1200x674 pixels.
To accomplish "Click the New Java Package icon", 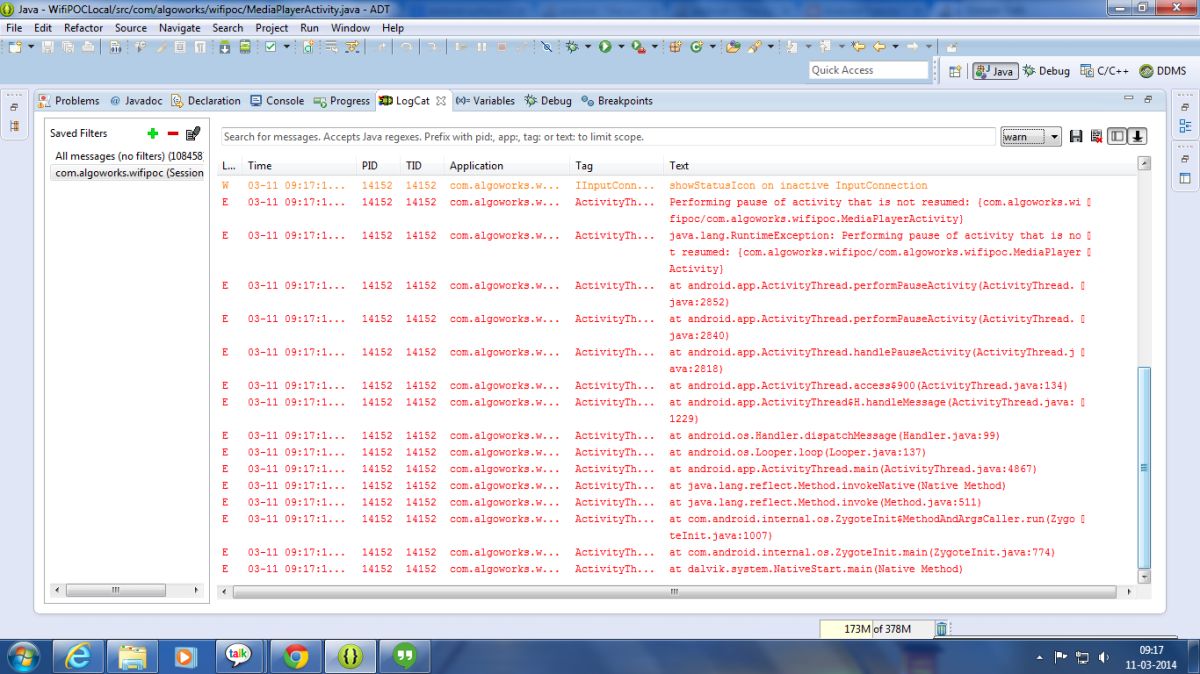I will [676, 46].
